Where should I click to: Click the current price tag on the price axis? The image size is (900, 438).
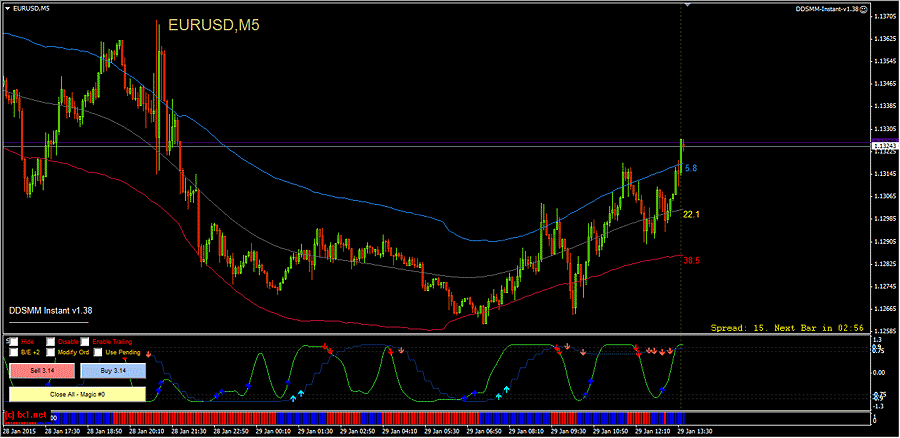pyautogui.click(x=884, y=147)
